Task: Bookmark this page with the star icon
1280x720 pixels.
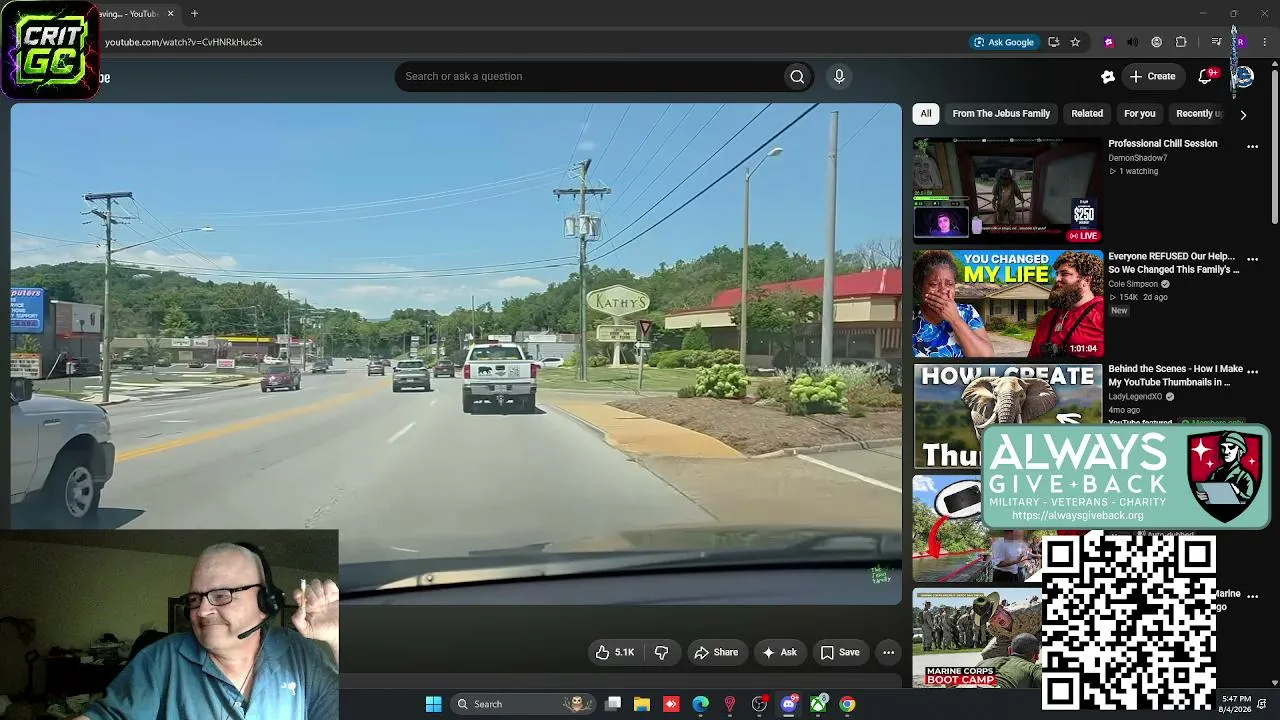Action: (x=1075, y=42)
